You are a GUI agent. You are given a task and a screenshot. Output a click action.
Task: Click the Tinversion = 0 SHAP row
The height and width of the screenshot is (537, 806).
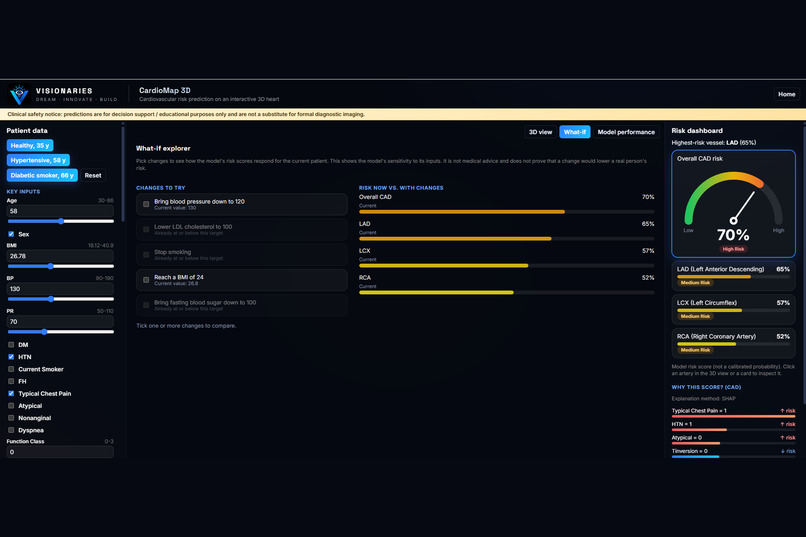tap(733, 453)
